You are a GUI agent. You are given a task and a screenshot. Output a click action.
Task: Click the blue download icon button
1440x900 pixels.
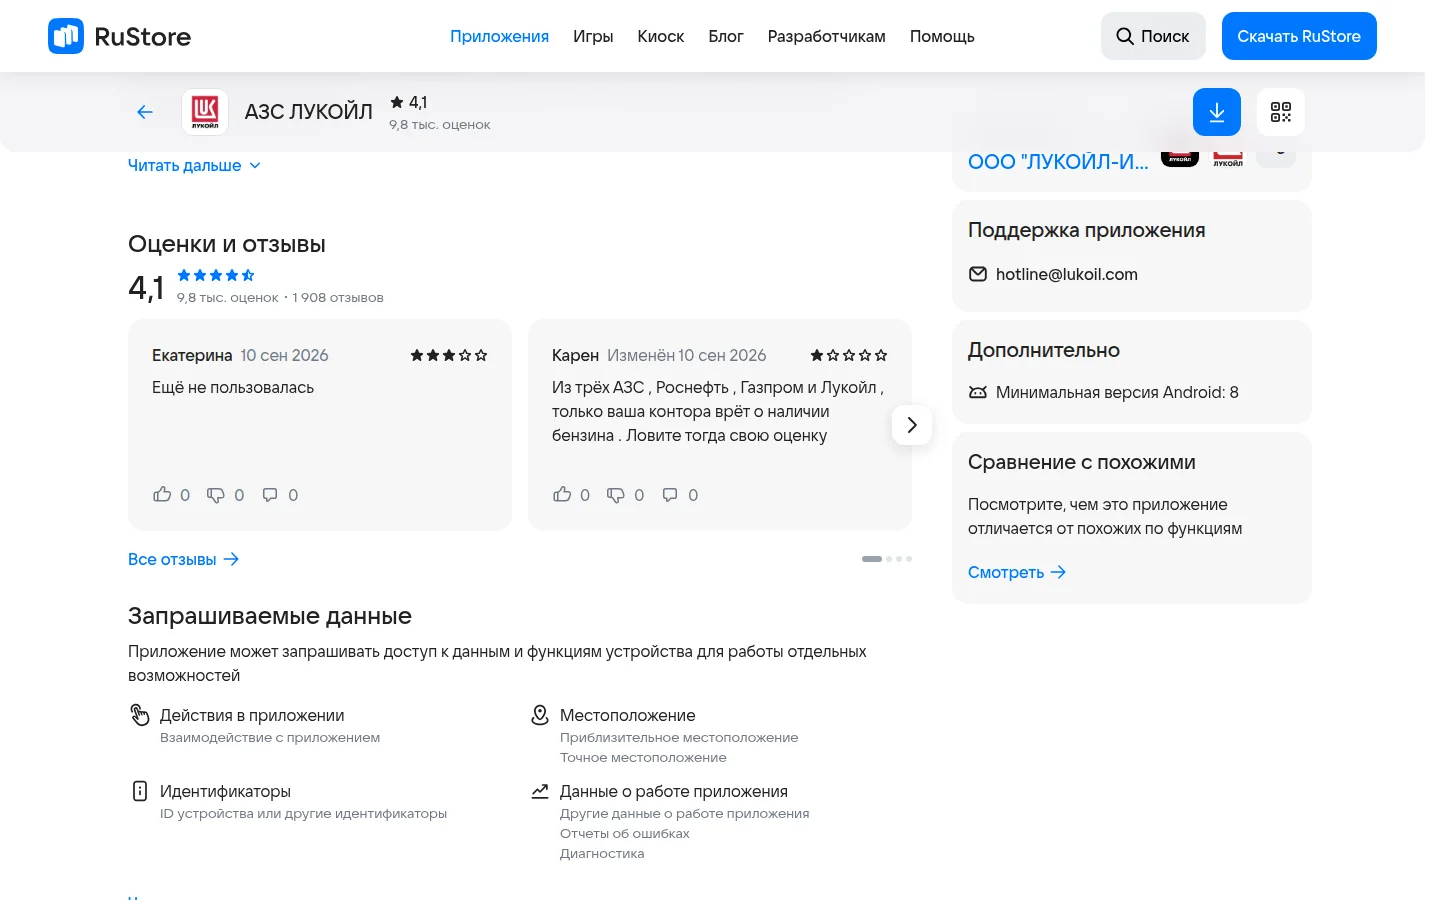coord(1217,112)
